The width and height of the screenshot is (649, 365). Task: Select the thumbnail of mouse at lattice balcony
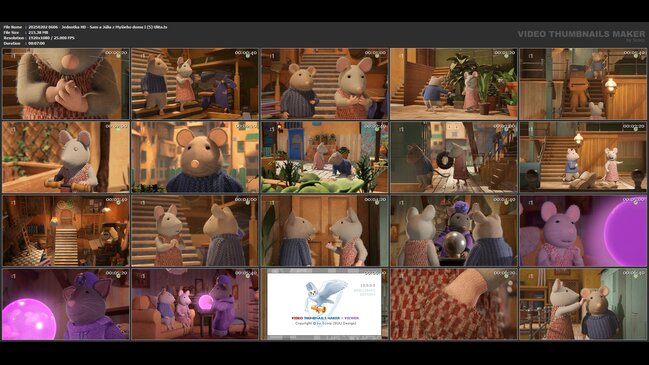click(x=66, y=157)
